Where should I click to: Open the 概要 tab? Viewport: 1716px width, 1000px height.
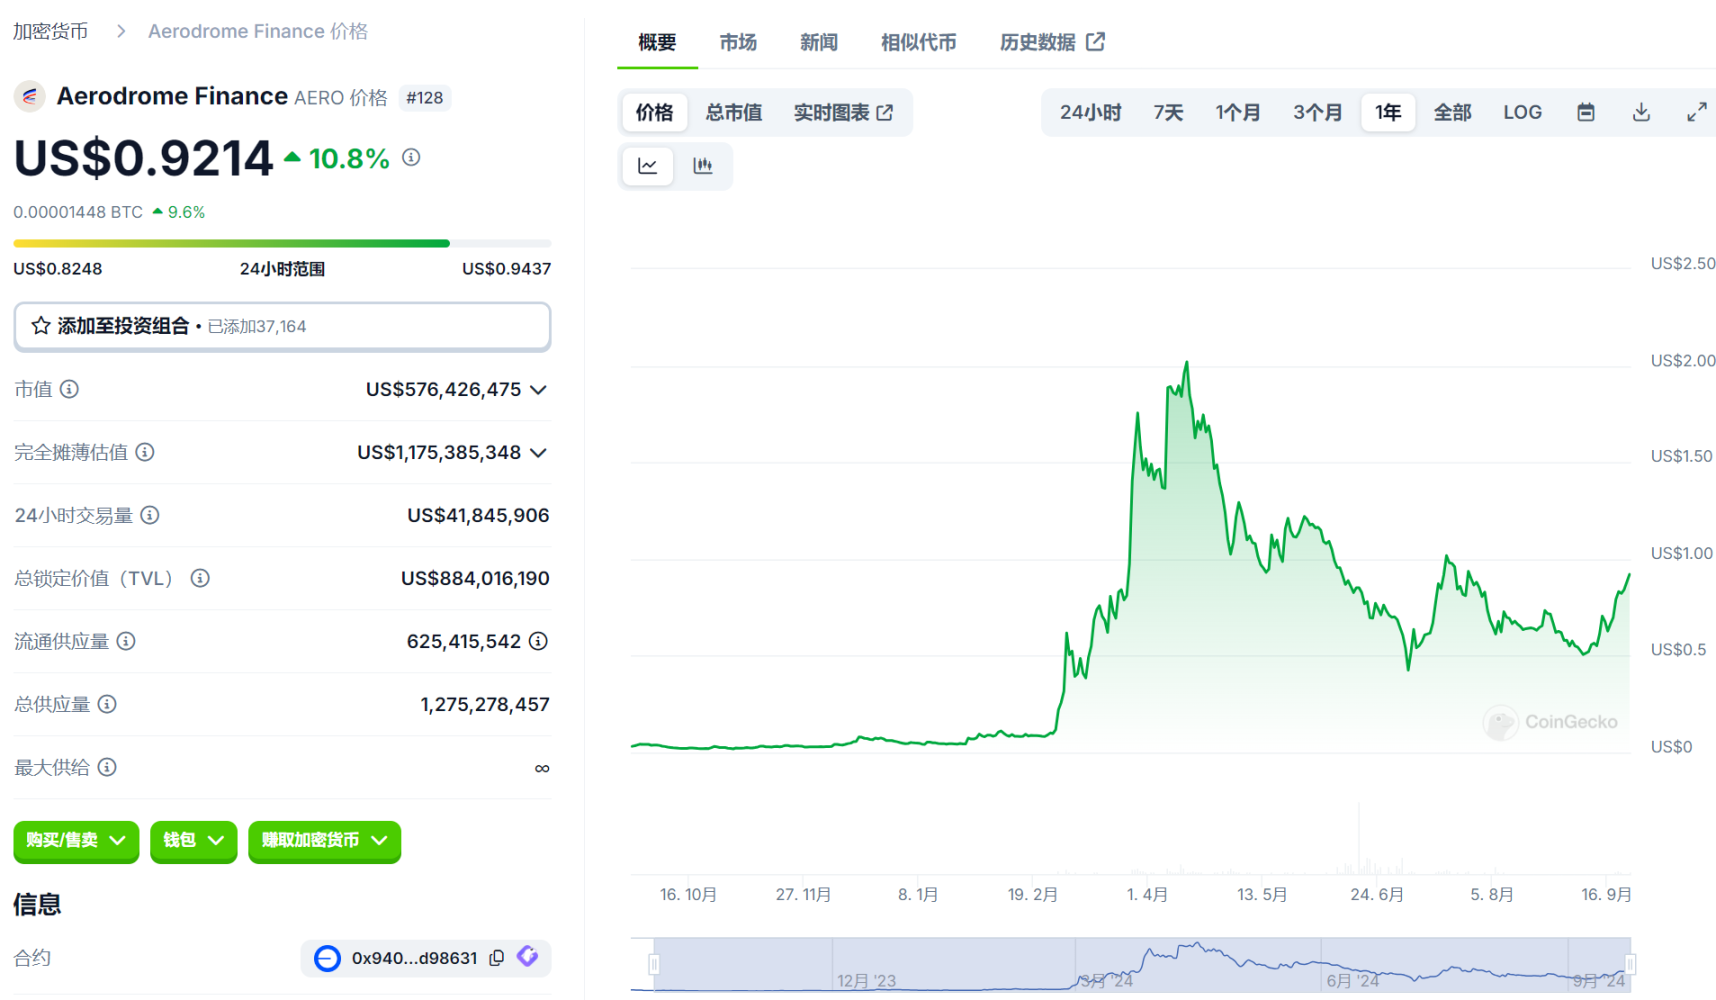coord(657,42)
